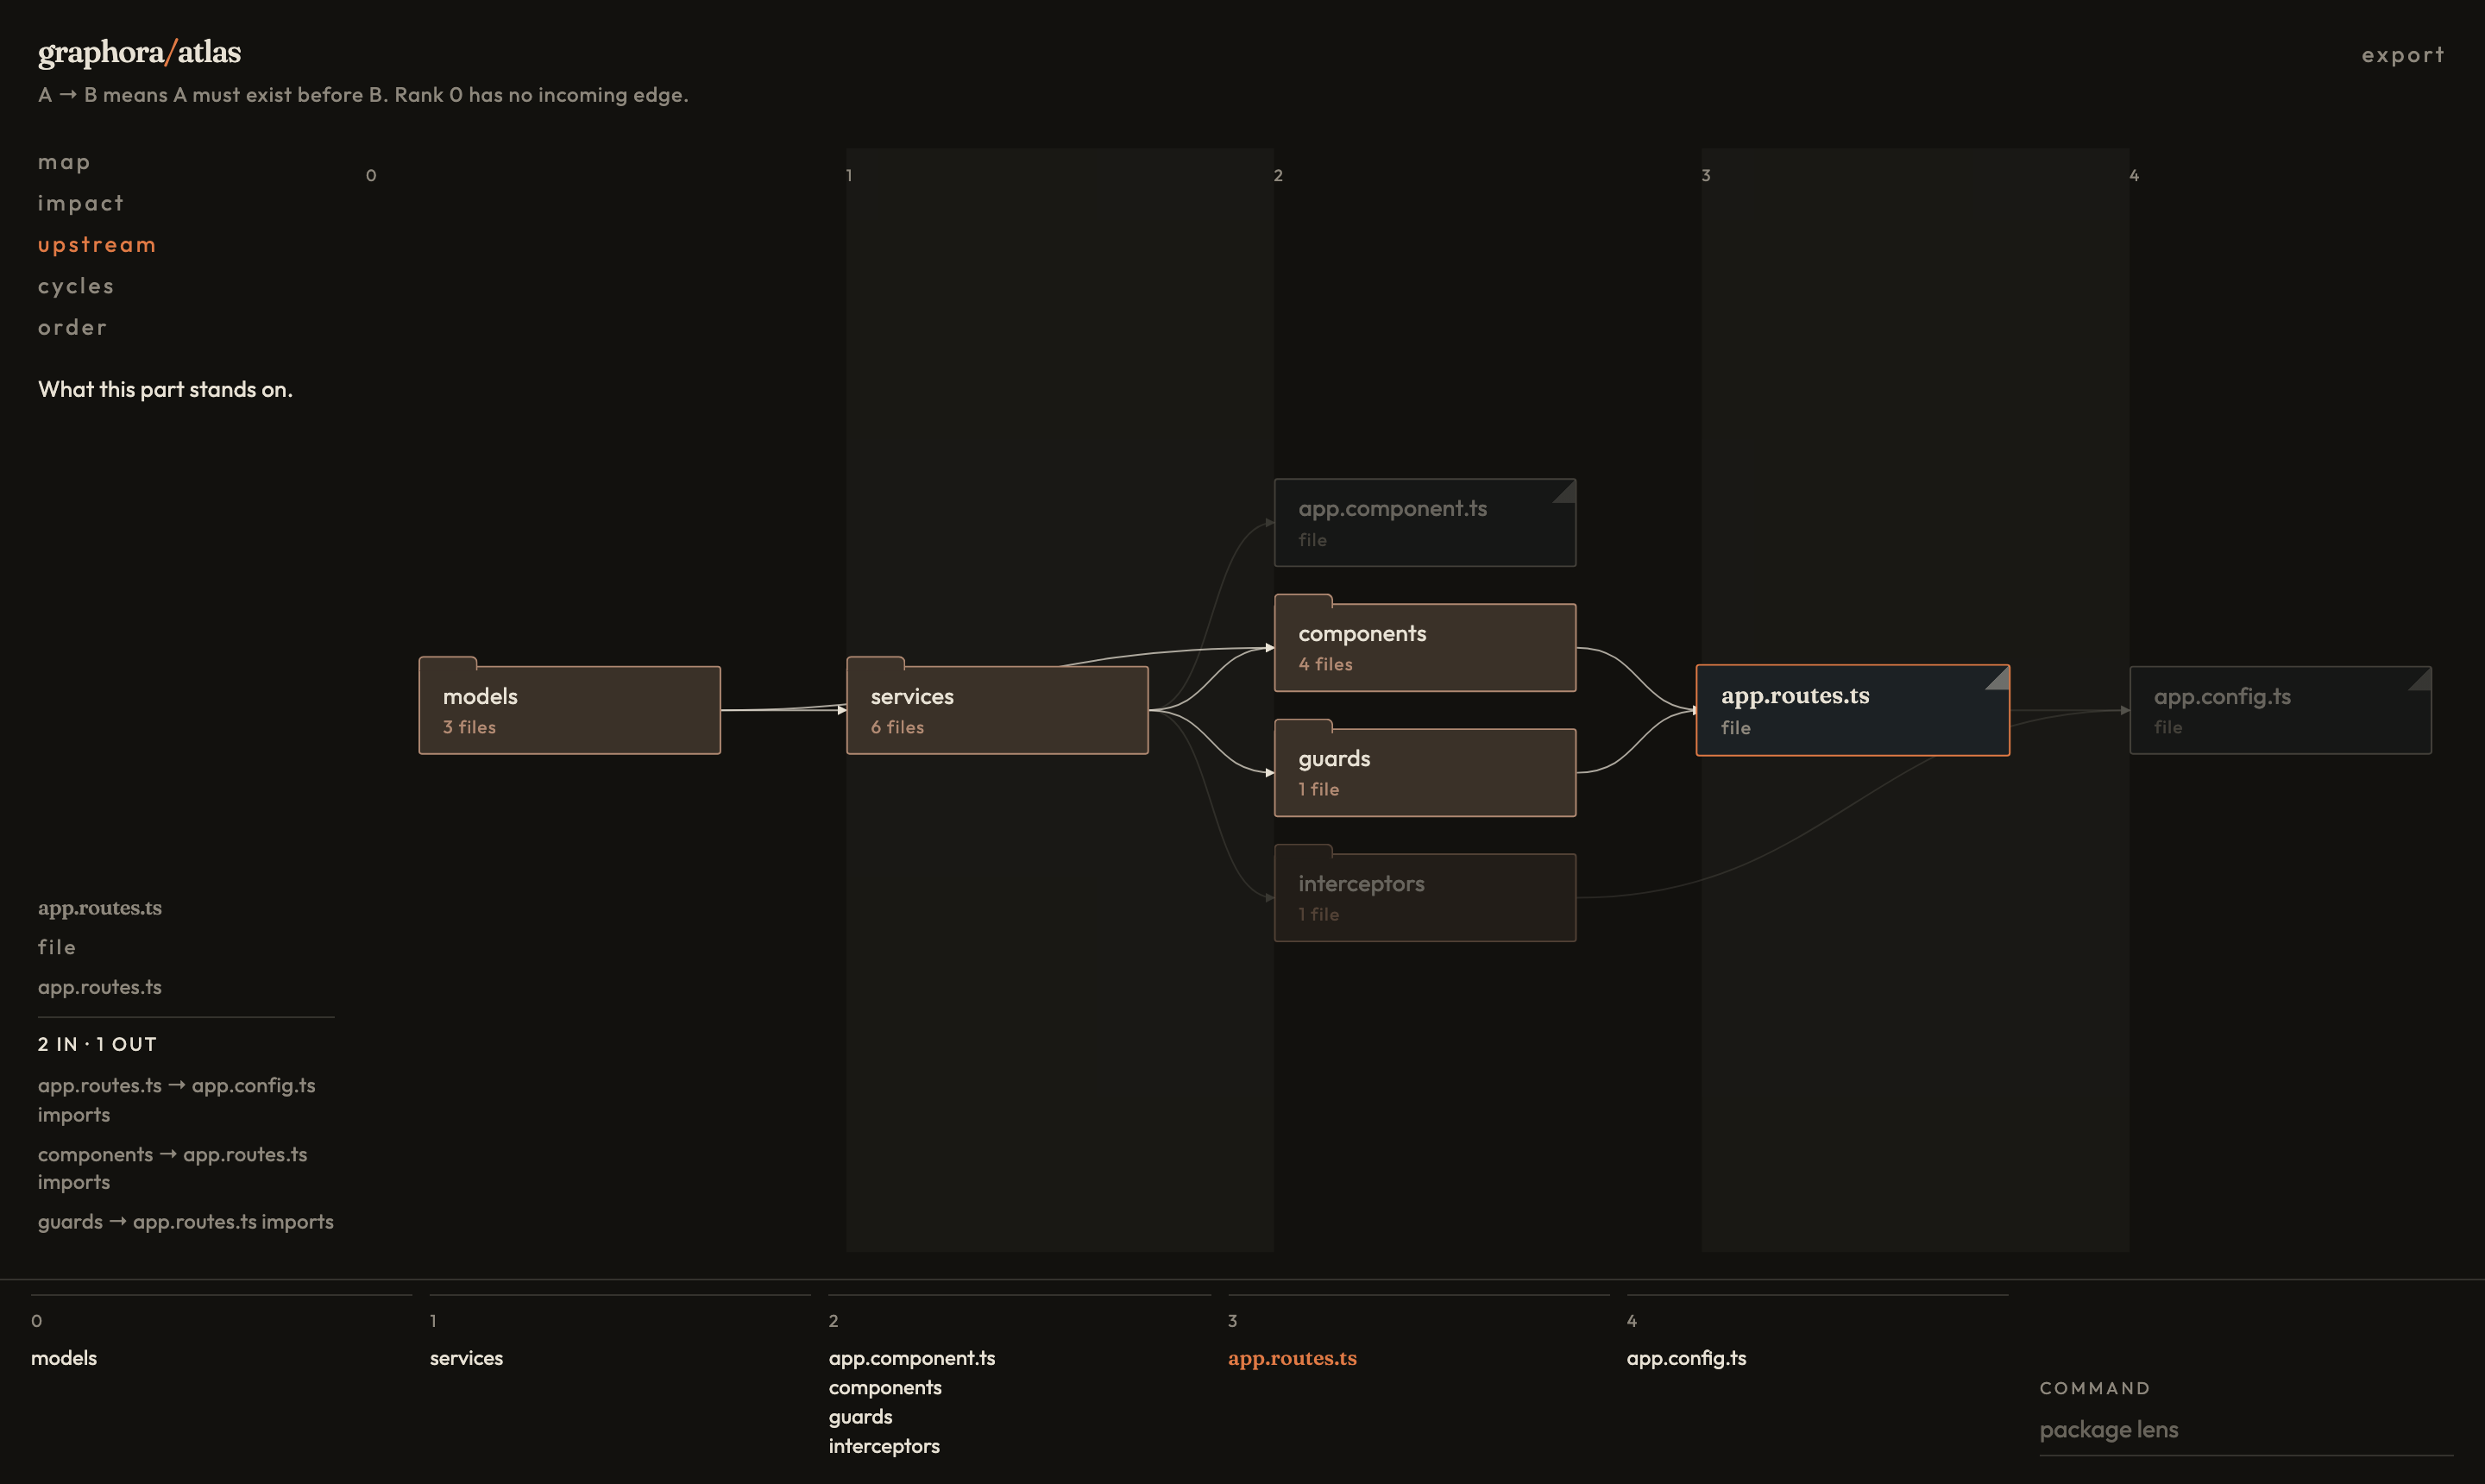
Task: Click the folded corner icon on app.component.ts
Action: 1566,490
